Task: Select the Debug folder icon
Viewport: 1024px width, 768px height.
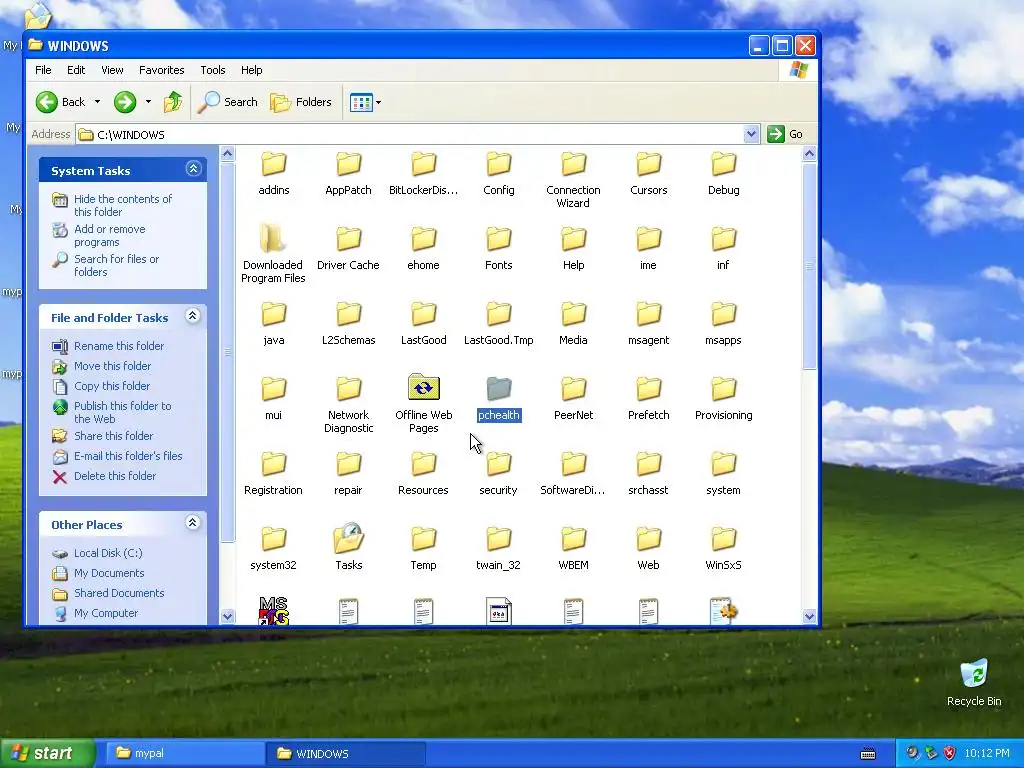Action: point(724,164)
